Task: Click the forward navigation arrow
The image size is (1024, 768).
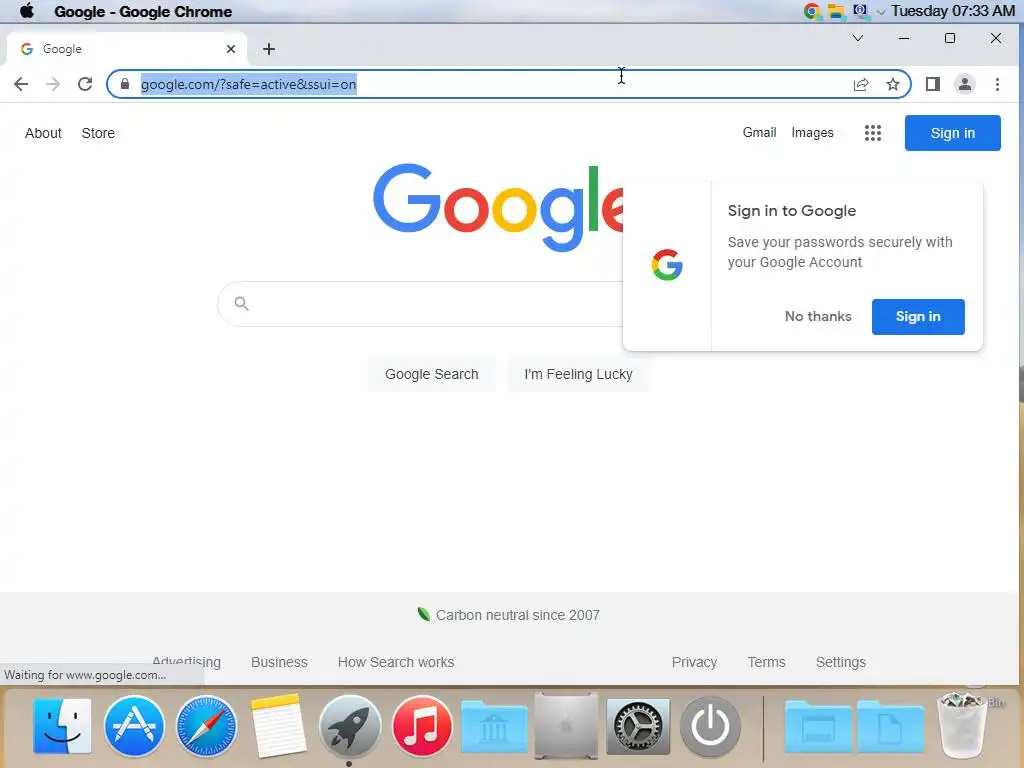Action: pos(53,84)
